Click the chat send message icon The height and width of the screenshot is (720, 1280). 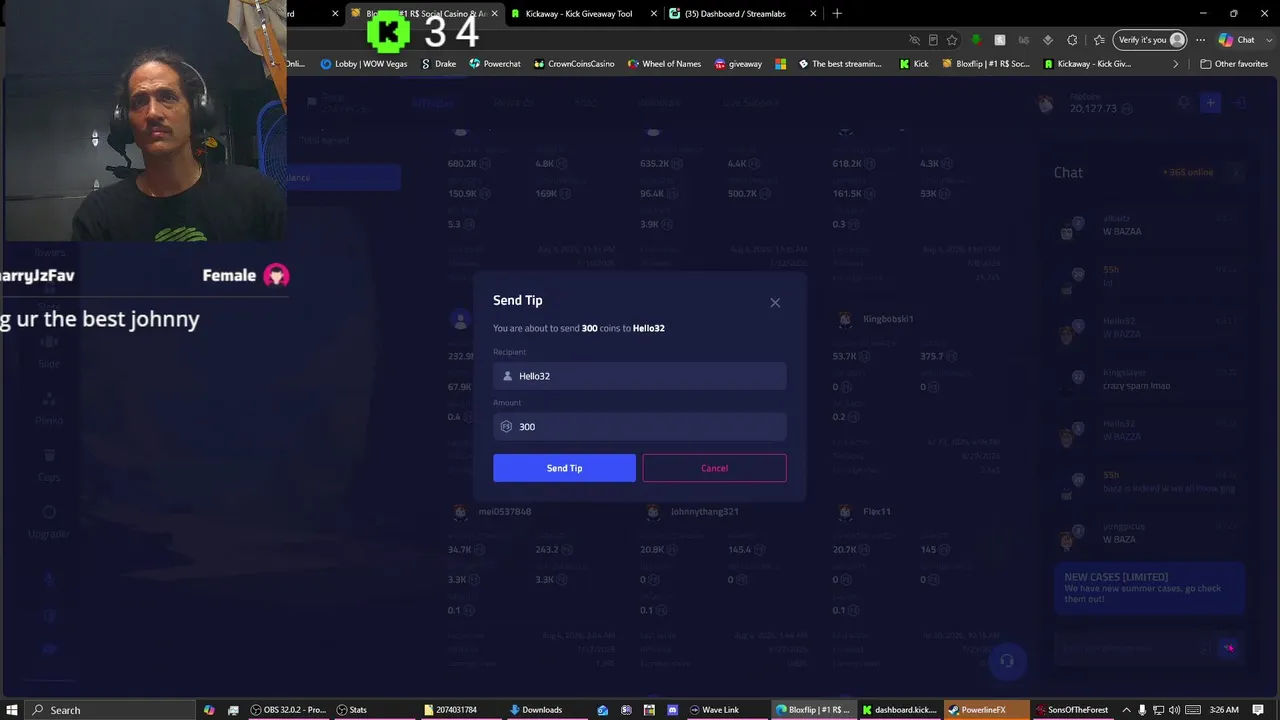point(1229,648)
